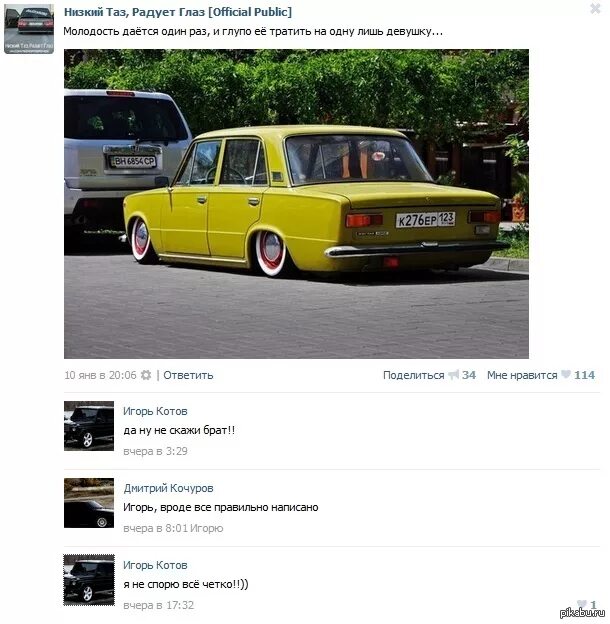This screenshot has width=610, height=624.
Task: Close the post with the X icon
Action: (595, 8)
